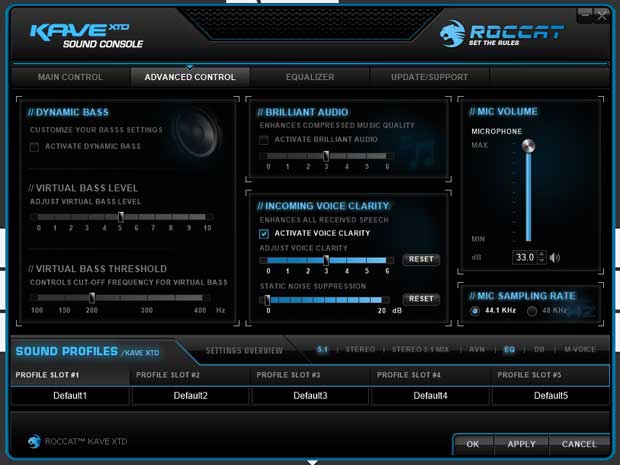Click the AVN settings overview indicator

tap(477, 350)
